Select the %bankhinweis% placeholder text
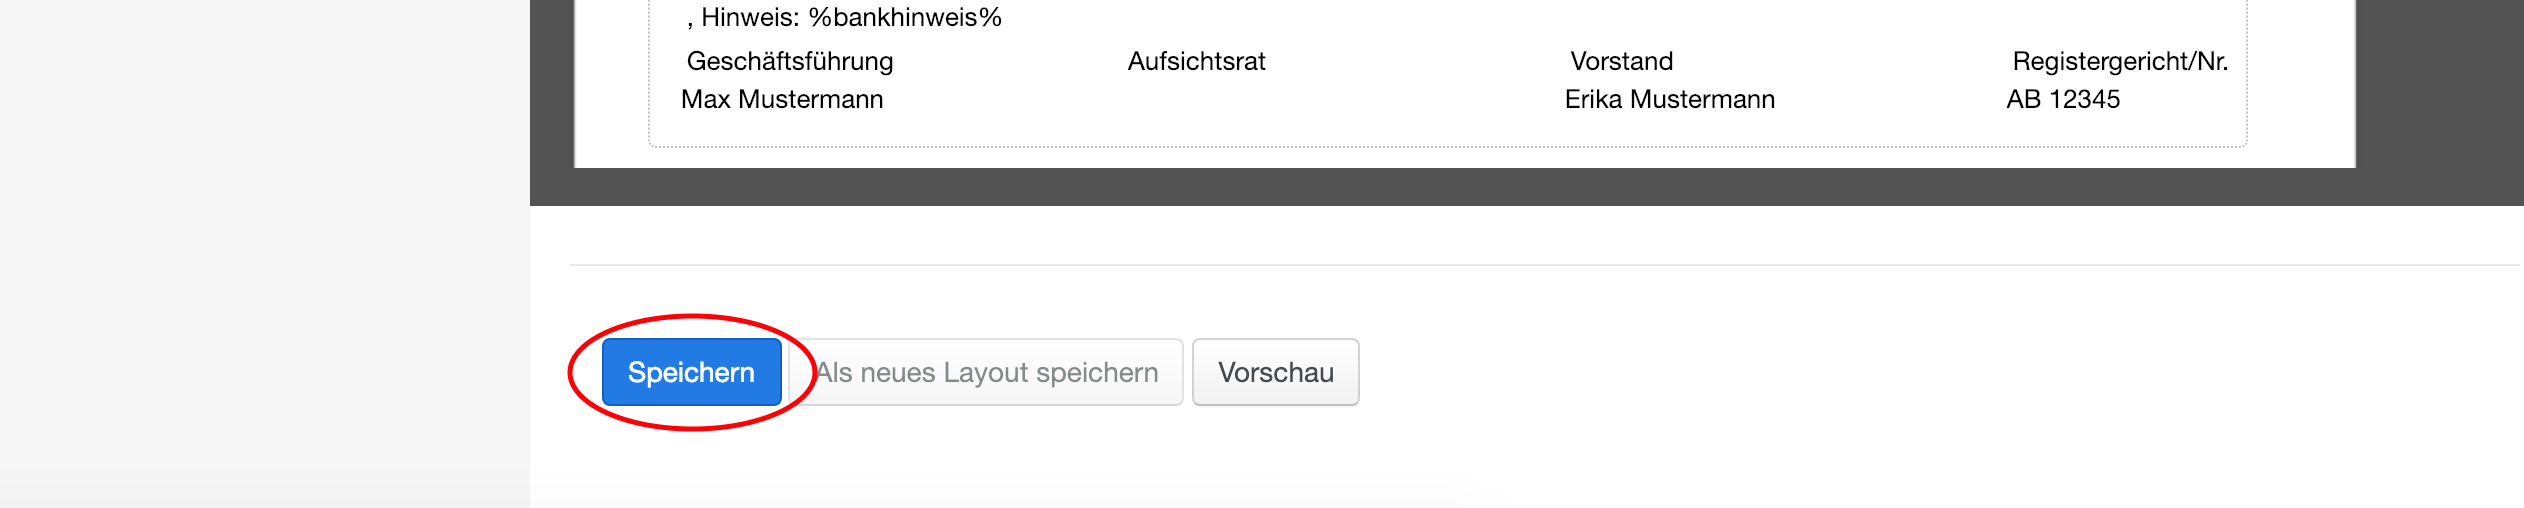The image size is (2524, 508). point(905,17)
